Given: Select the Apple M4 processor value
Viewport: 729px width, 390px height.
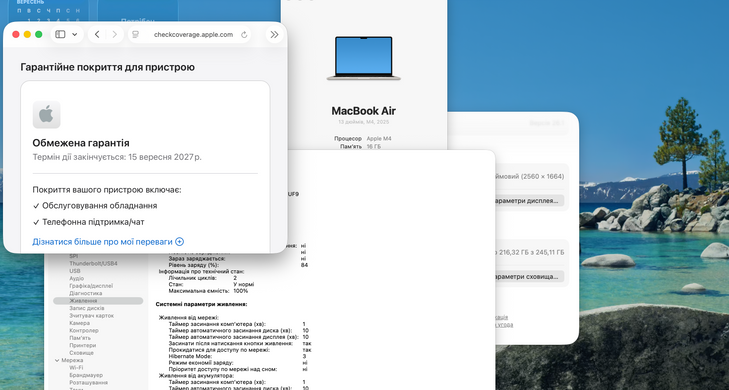Looking at the screenshot, I should pos(379,139).
